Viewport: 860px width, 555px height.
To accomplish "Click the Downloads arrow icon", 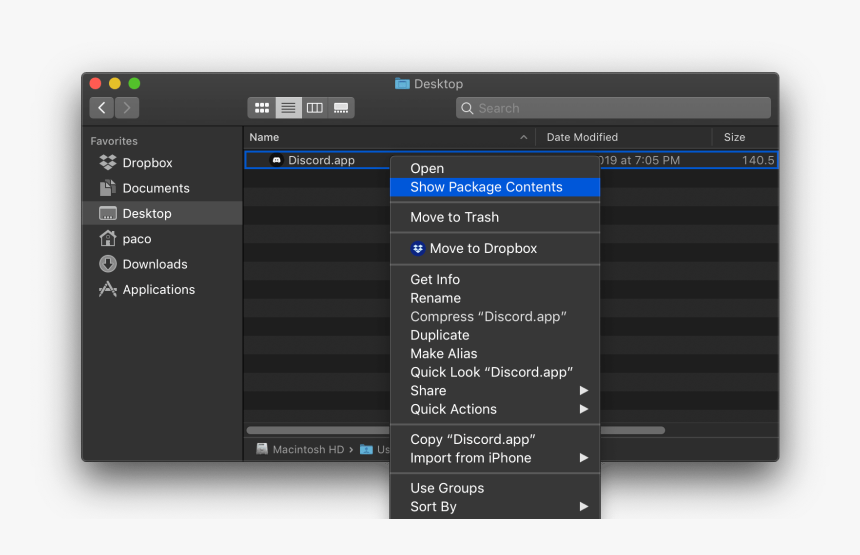I will 108,264.
